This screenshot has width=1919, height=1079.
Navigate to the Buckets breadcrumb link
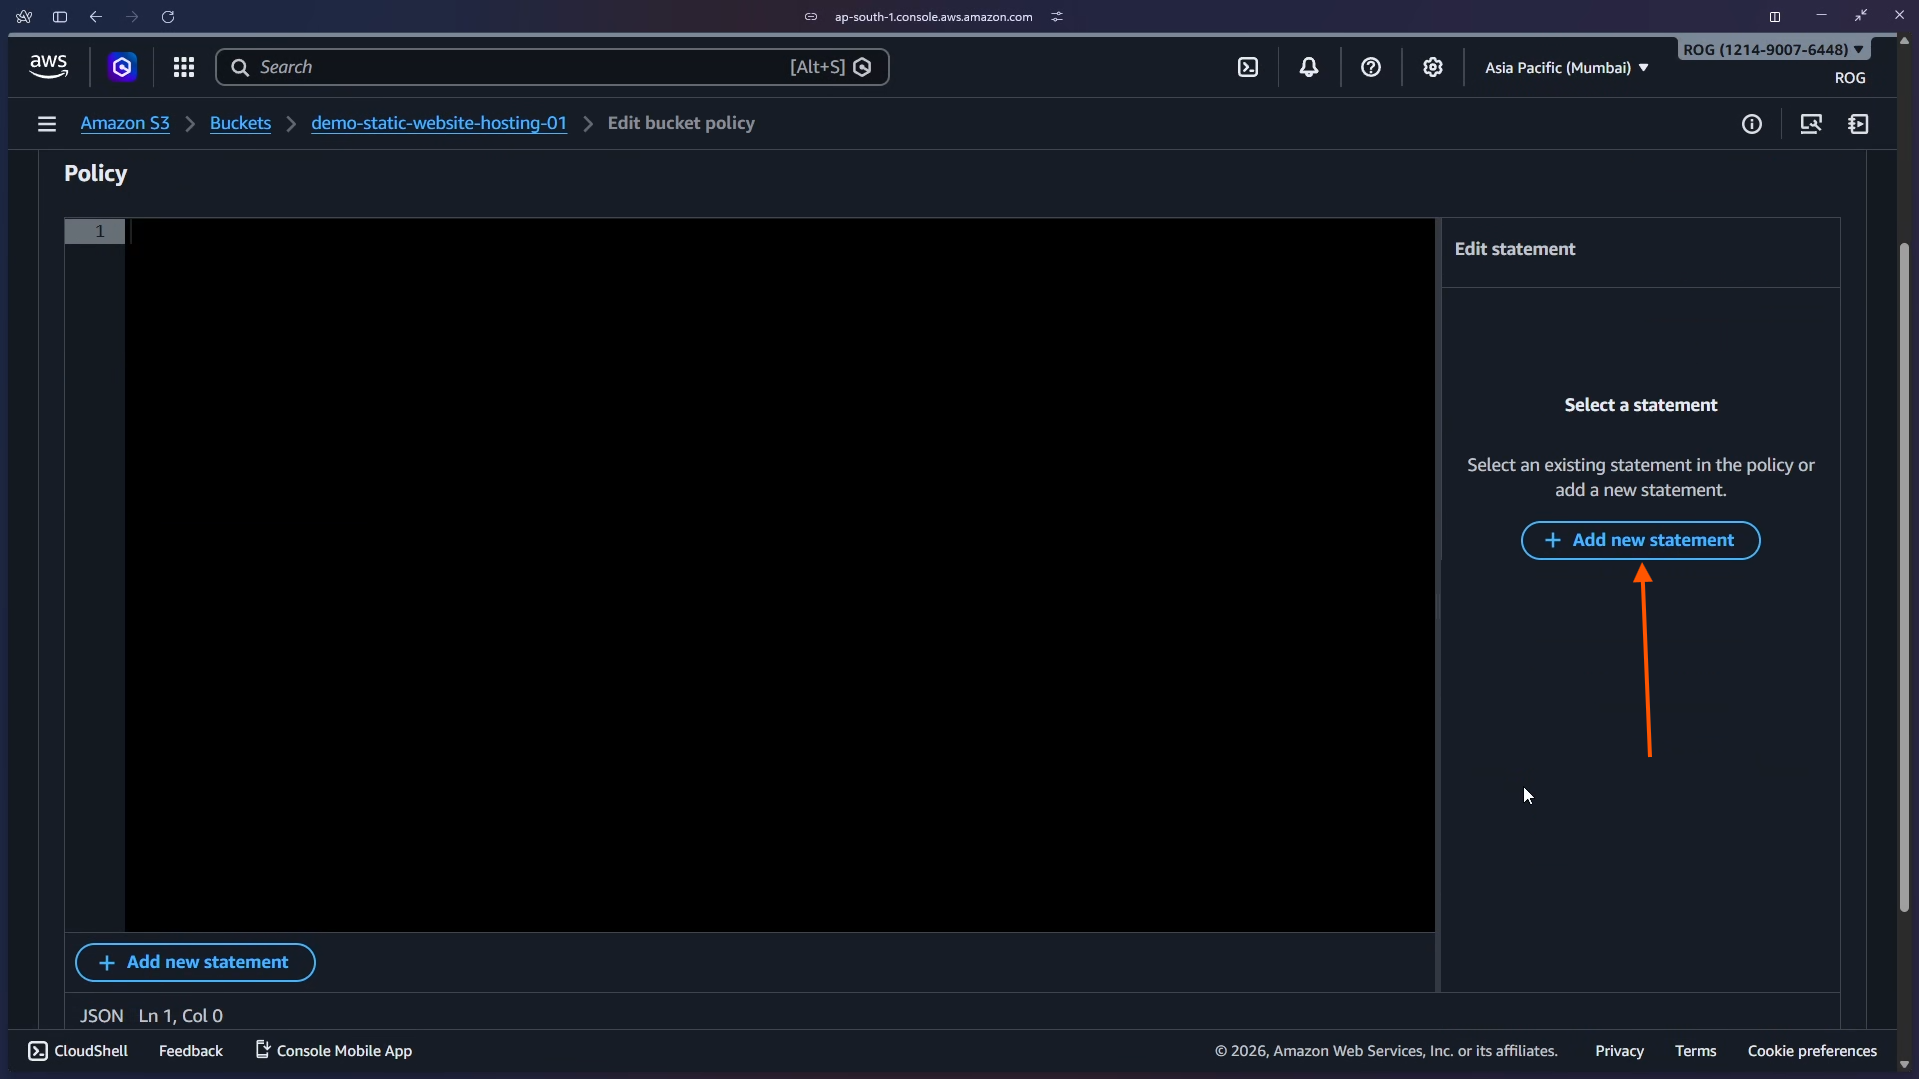240,123
